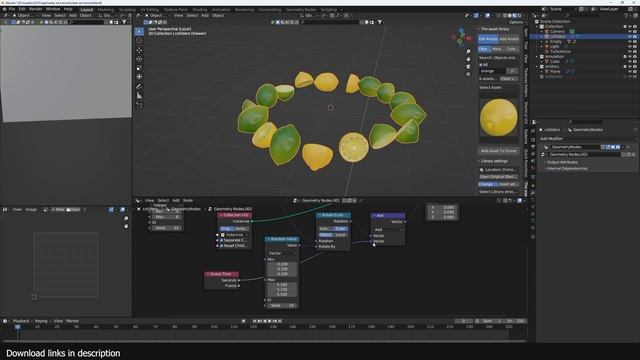This screenshot has width=640, height=360.
Task: Select the Annotate tool in viewport toolbar
Action: [140, 86]
